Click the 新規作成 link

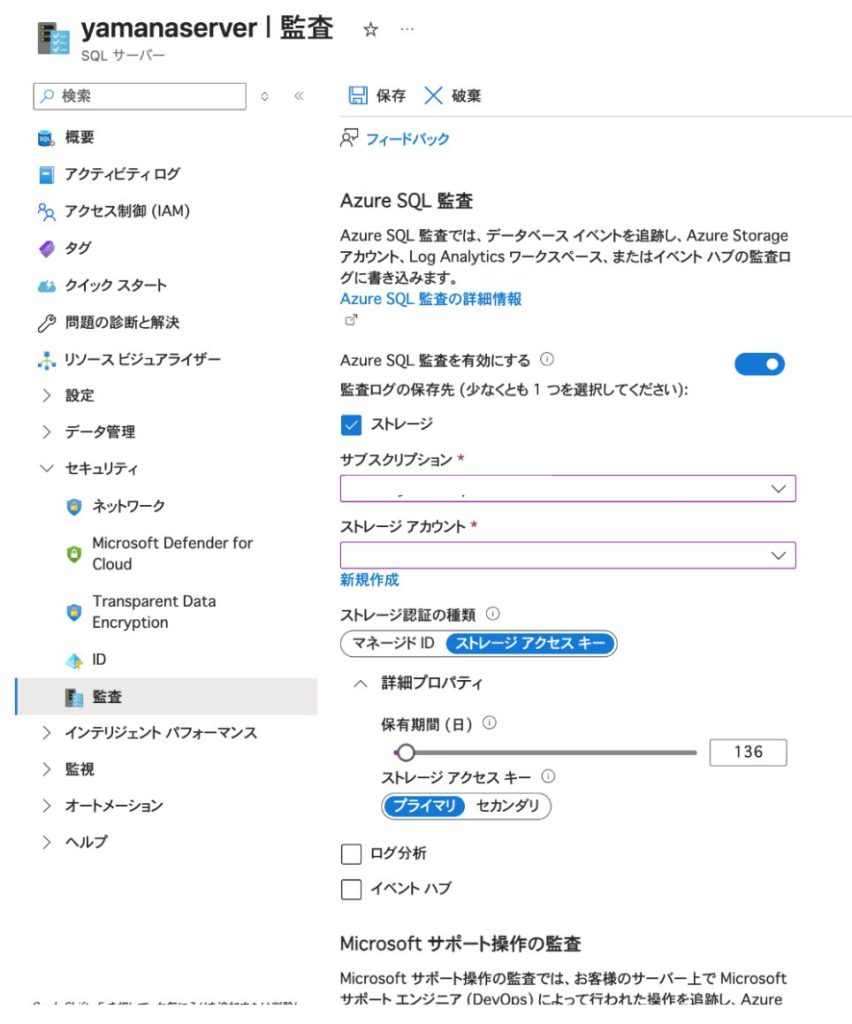(369, 580)
